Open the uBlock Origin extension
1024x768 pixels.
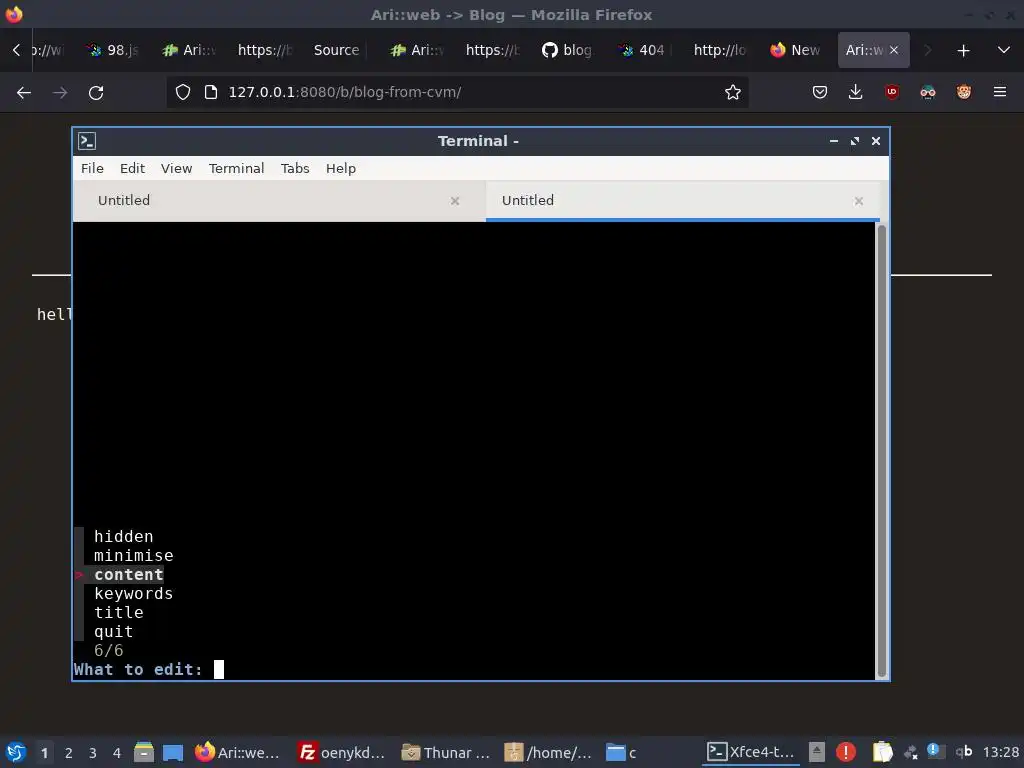pos(892,92)
